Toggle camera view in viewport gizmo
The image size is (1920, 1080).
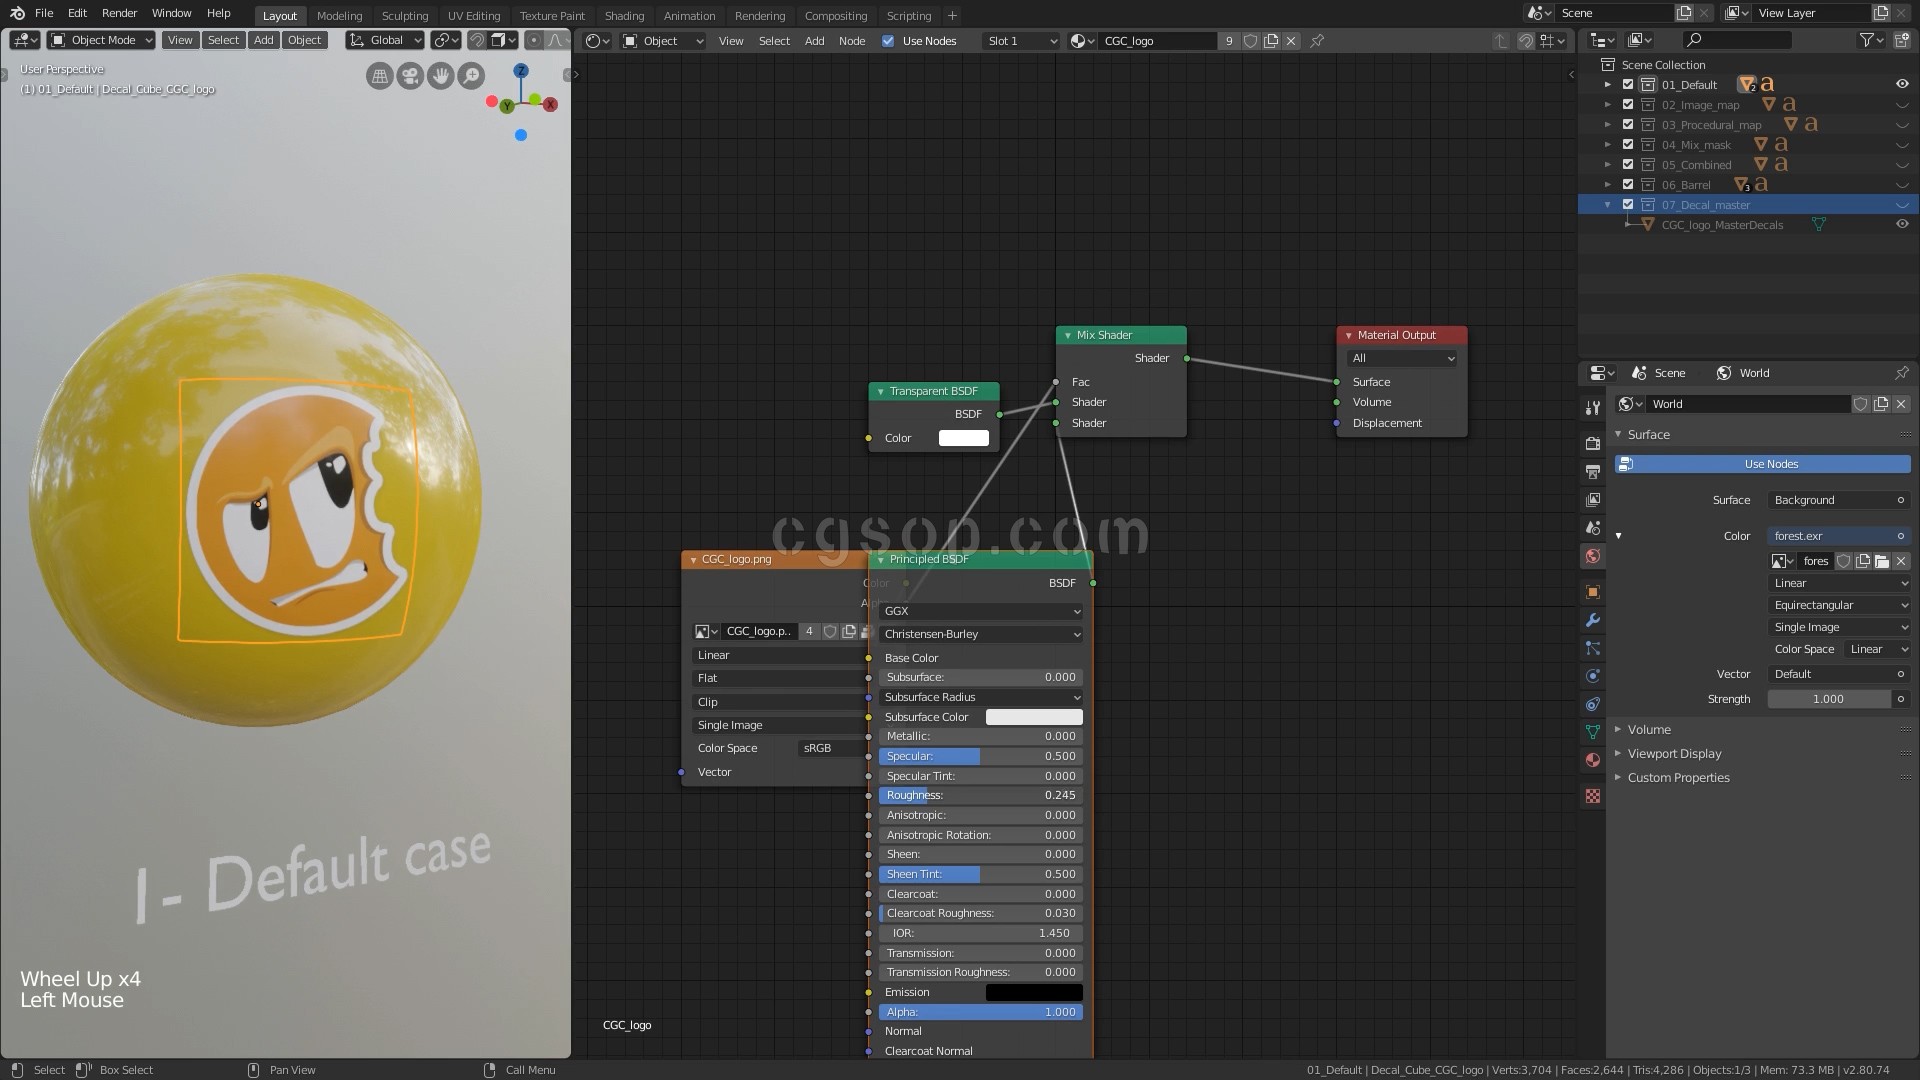[x=410, y=76]
